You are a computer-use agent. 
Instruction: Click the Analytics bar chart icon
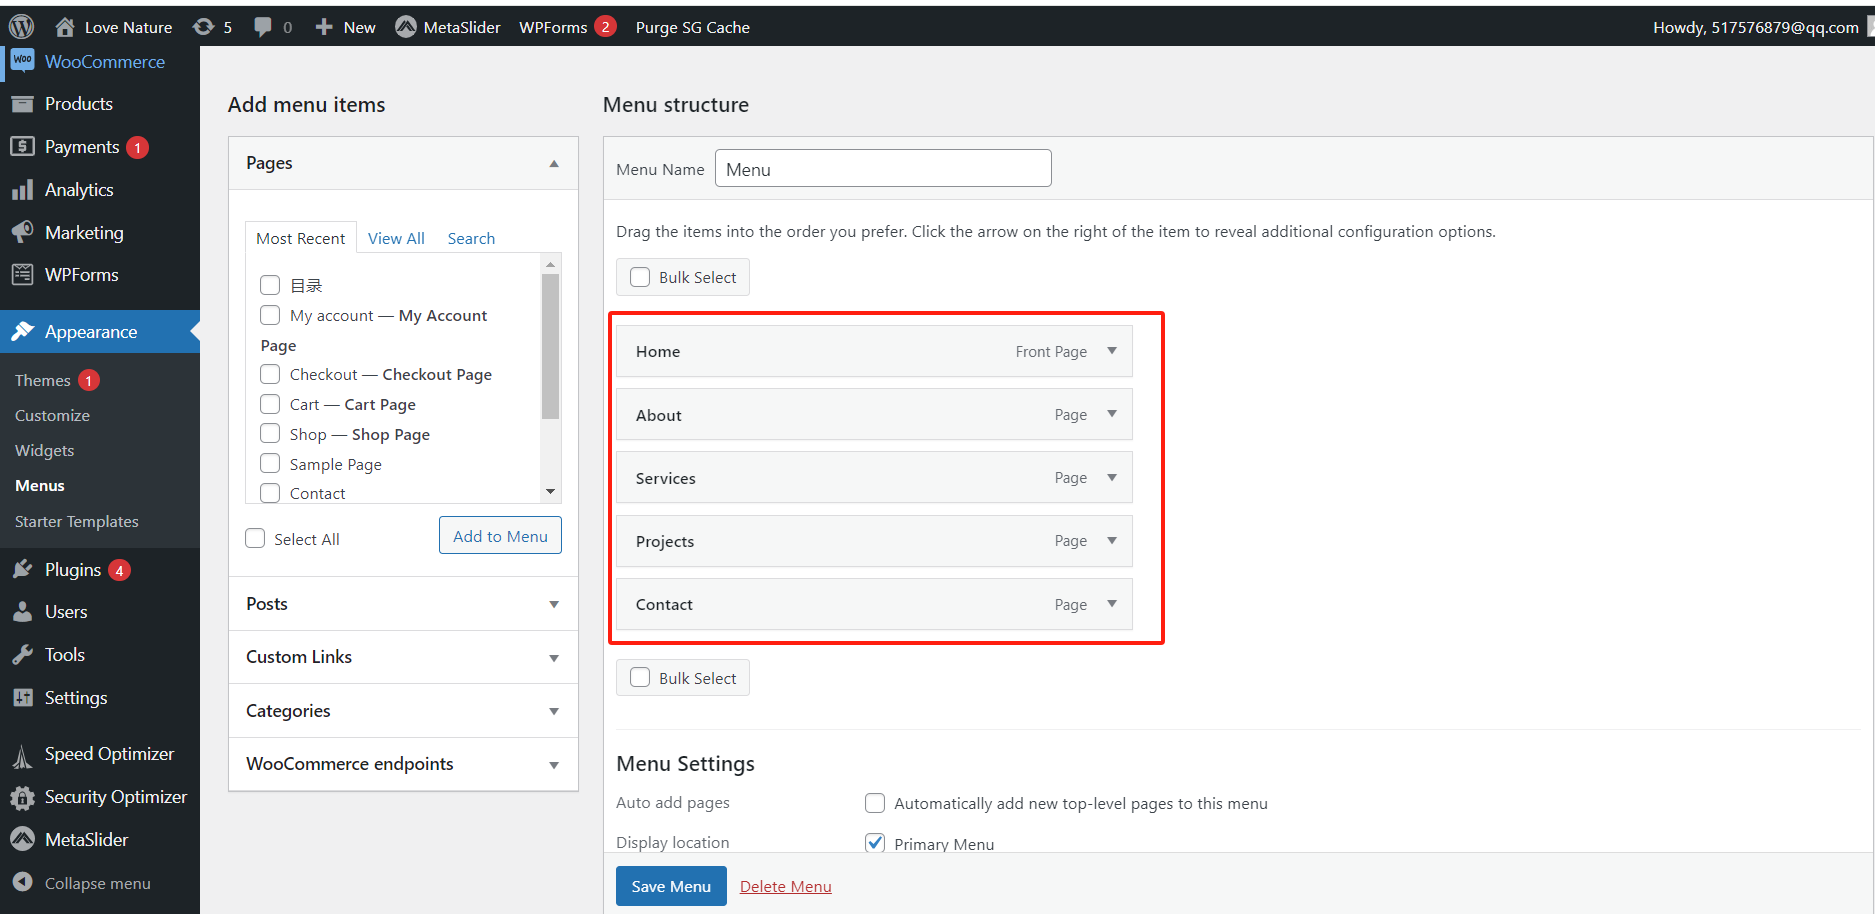(22, 190)
